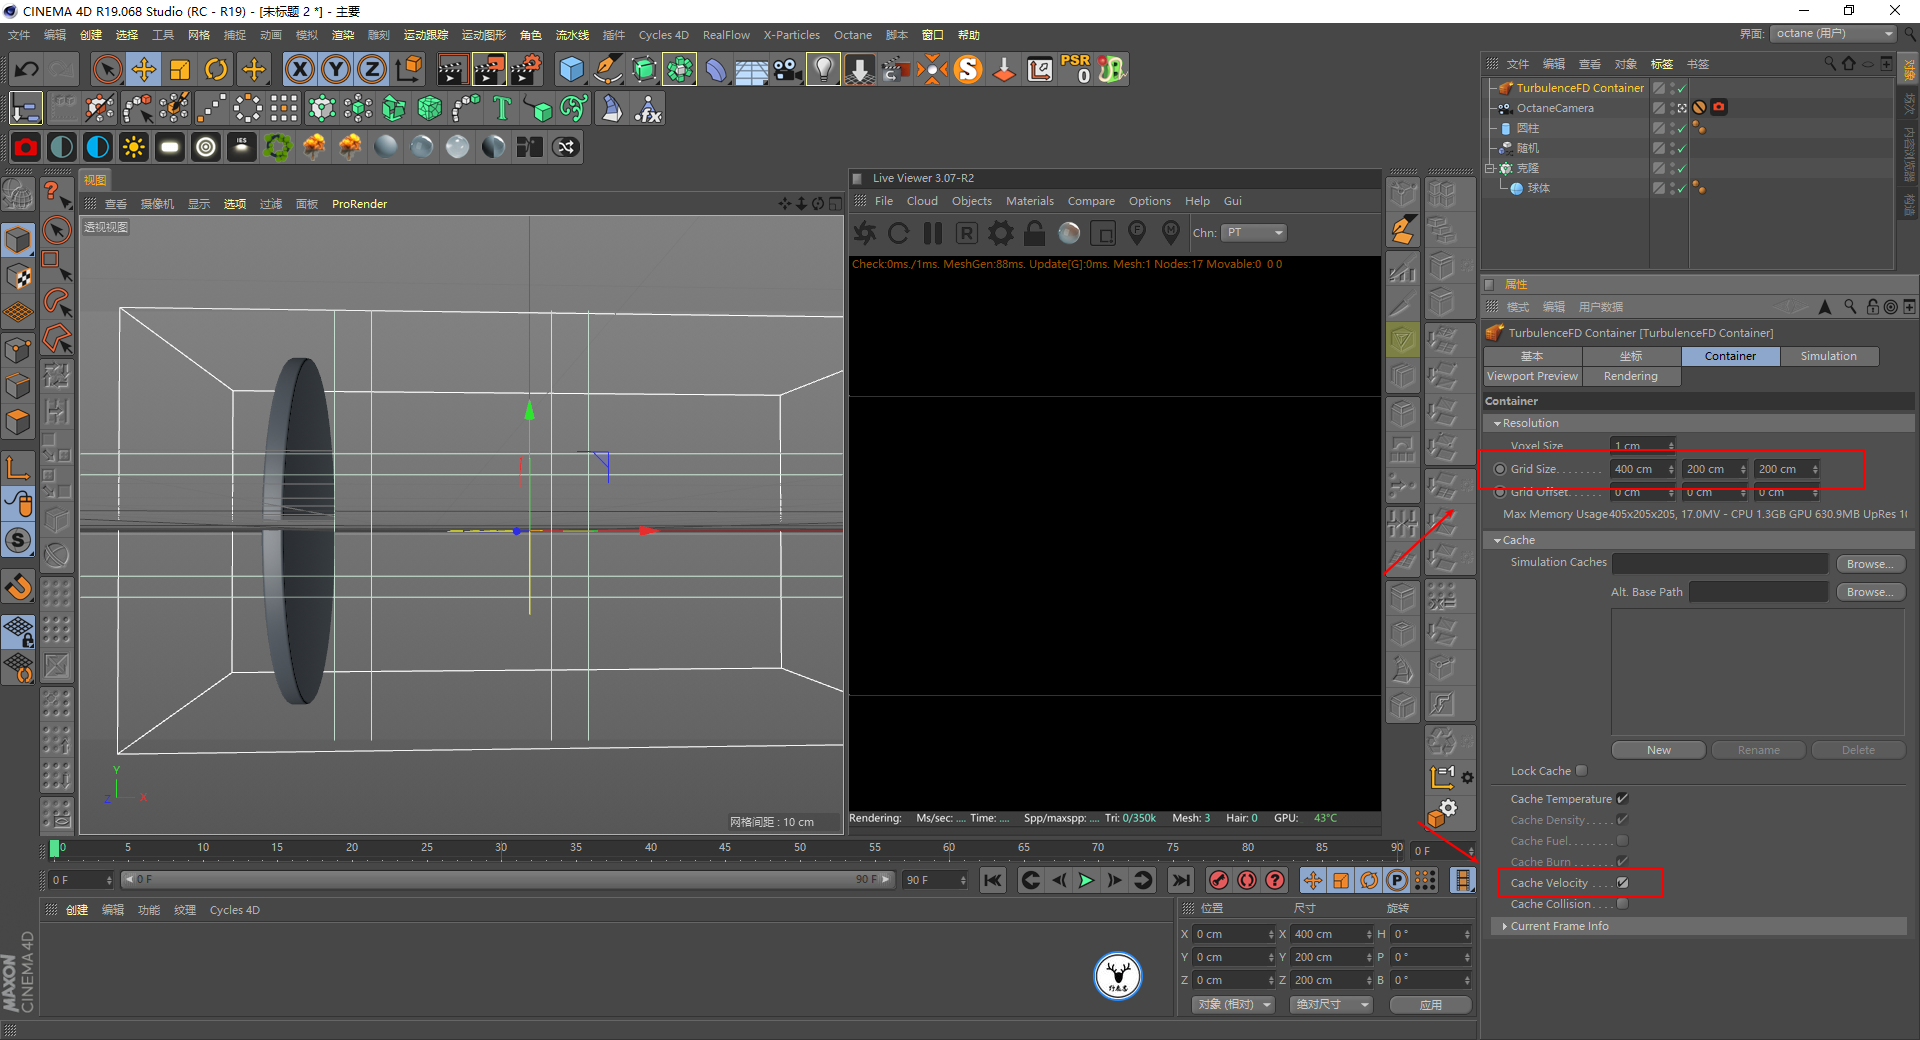Click Browse for Alt. Base Path
The height and width of the screenshot is (1040, 1920).
click(1869, 592)
